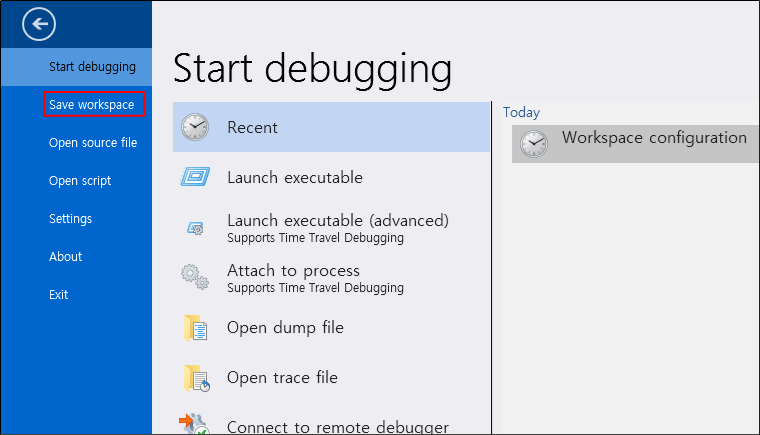
Task: Click the Recent clock icon
Action: 195,128
